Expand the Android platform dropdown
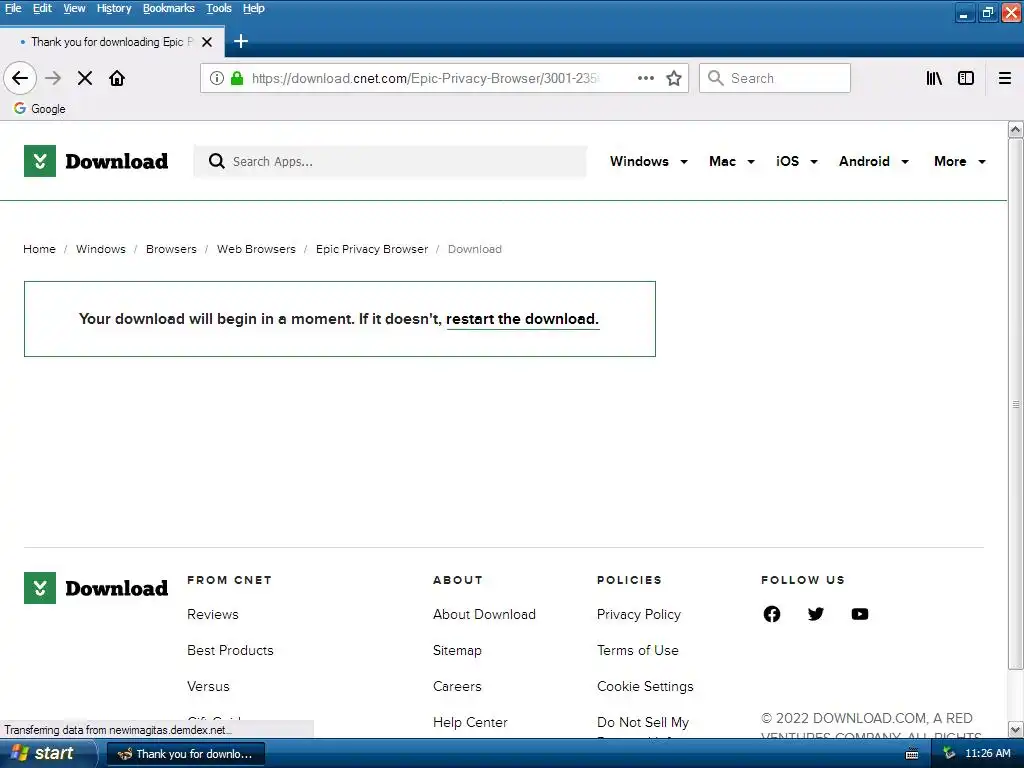Image resolution: width=1024 pixels, height=768 pixels. pos(874,161)
